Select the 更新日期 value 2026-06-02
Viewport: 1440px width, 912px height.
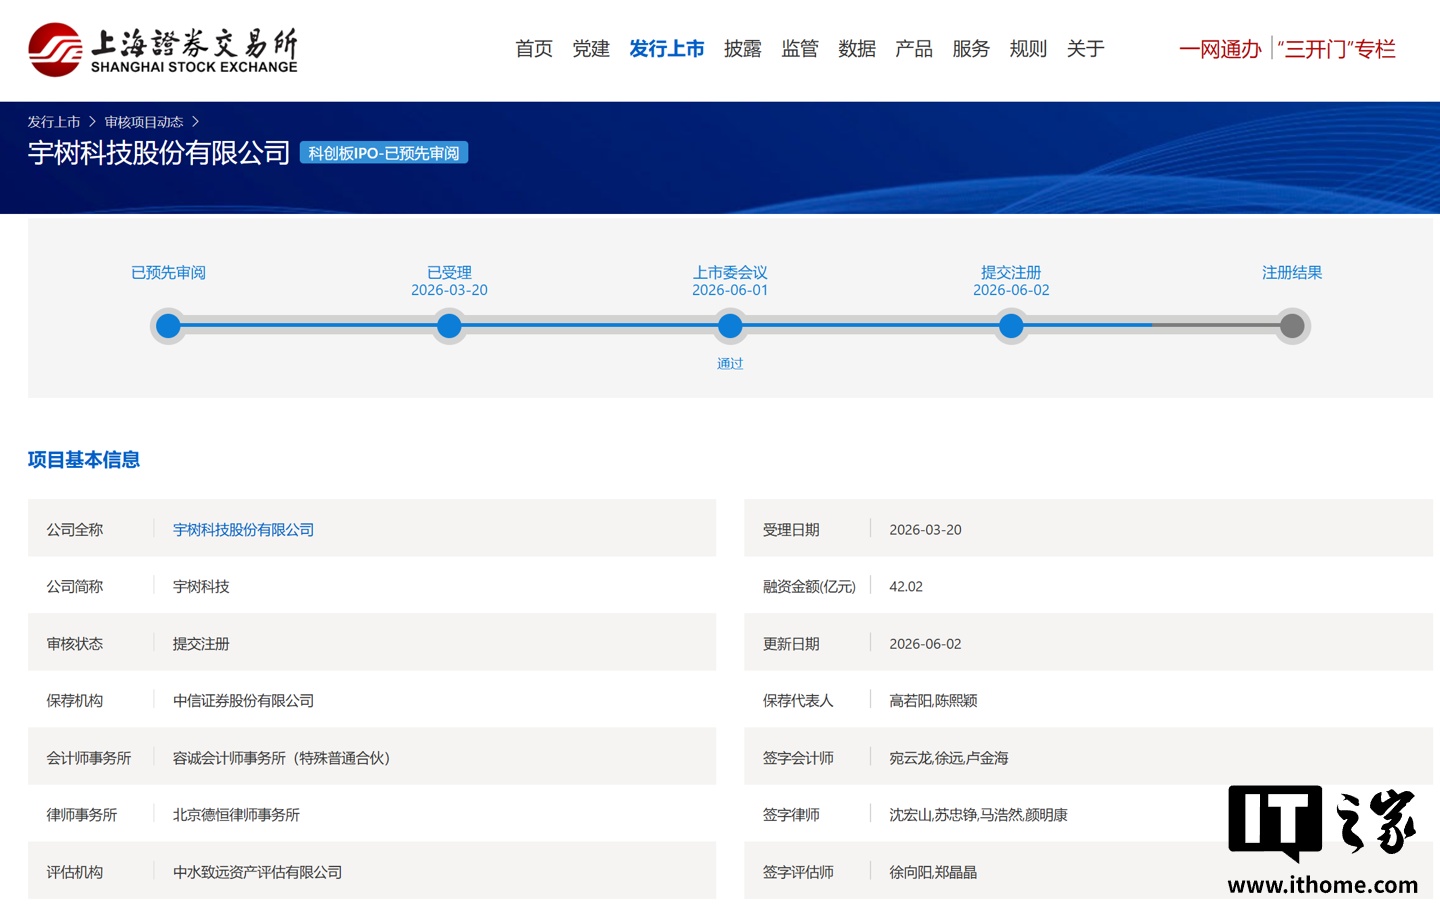coord(925,644)
